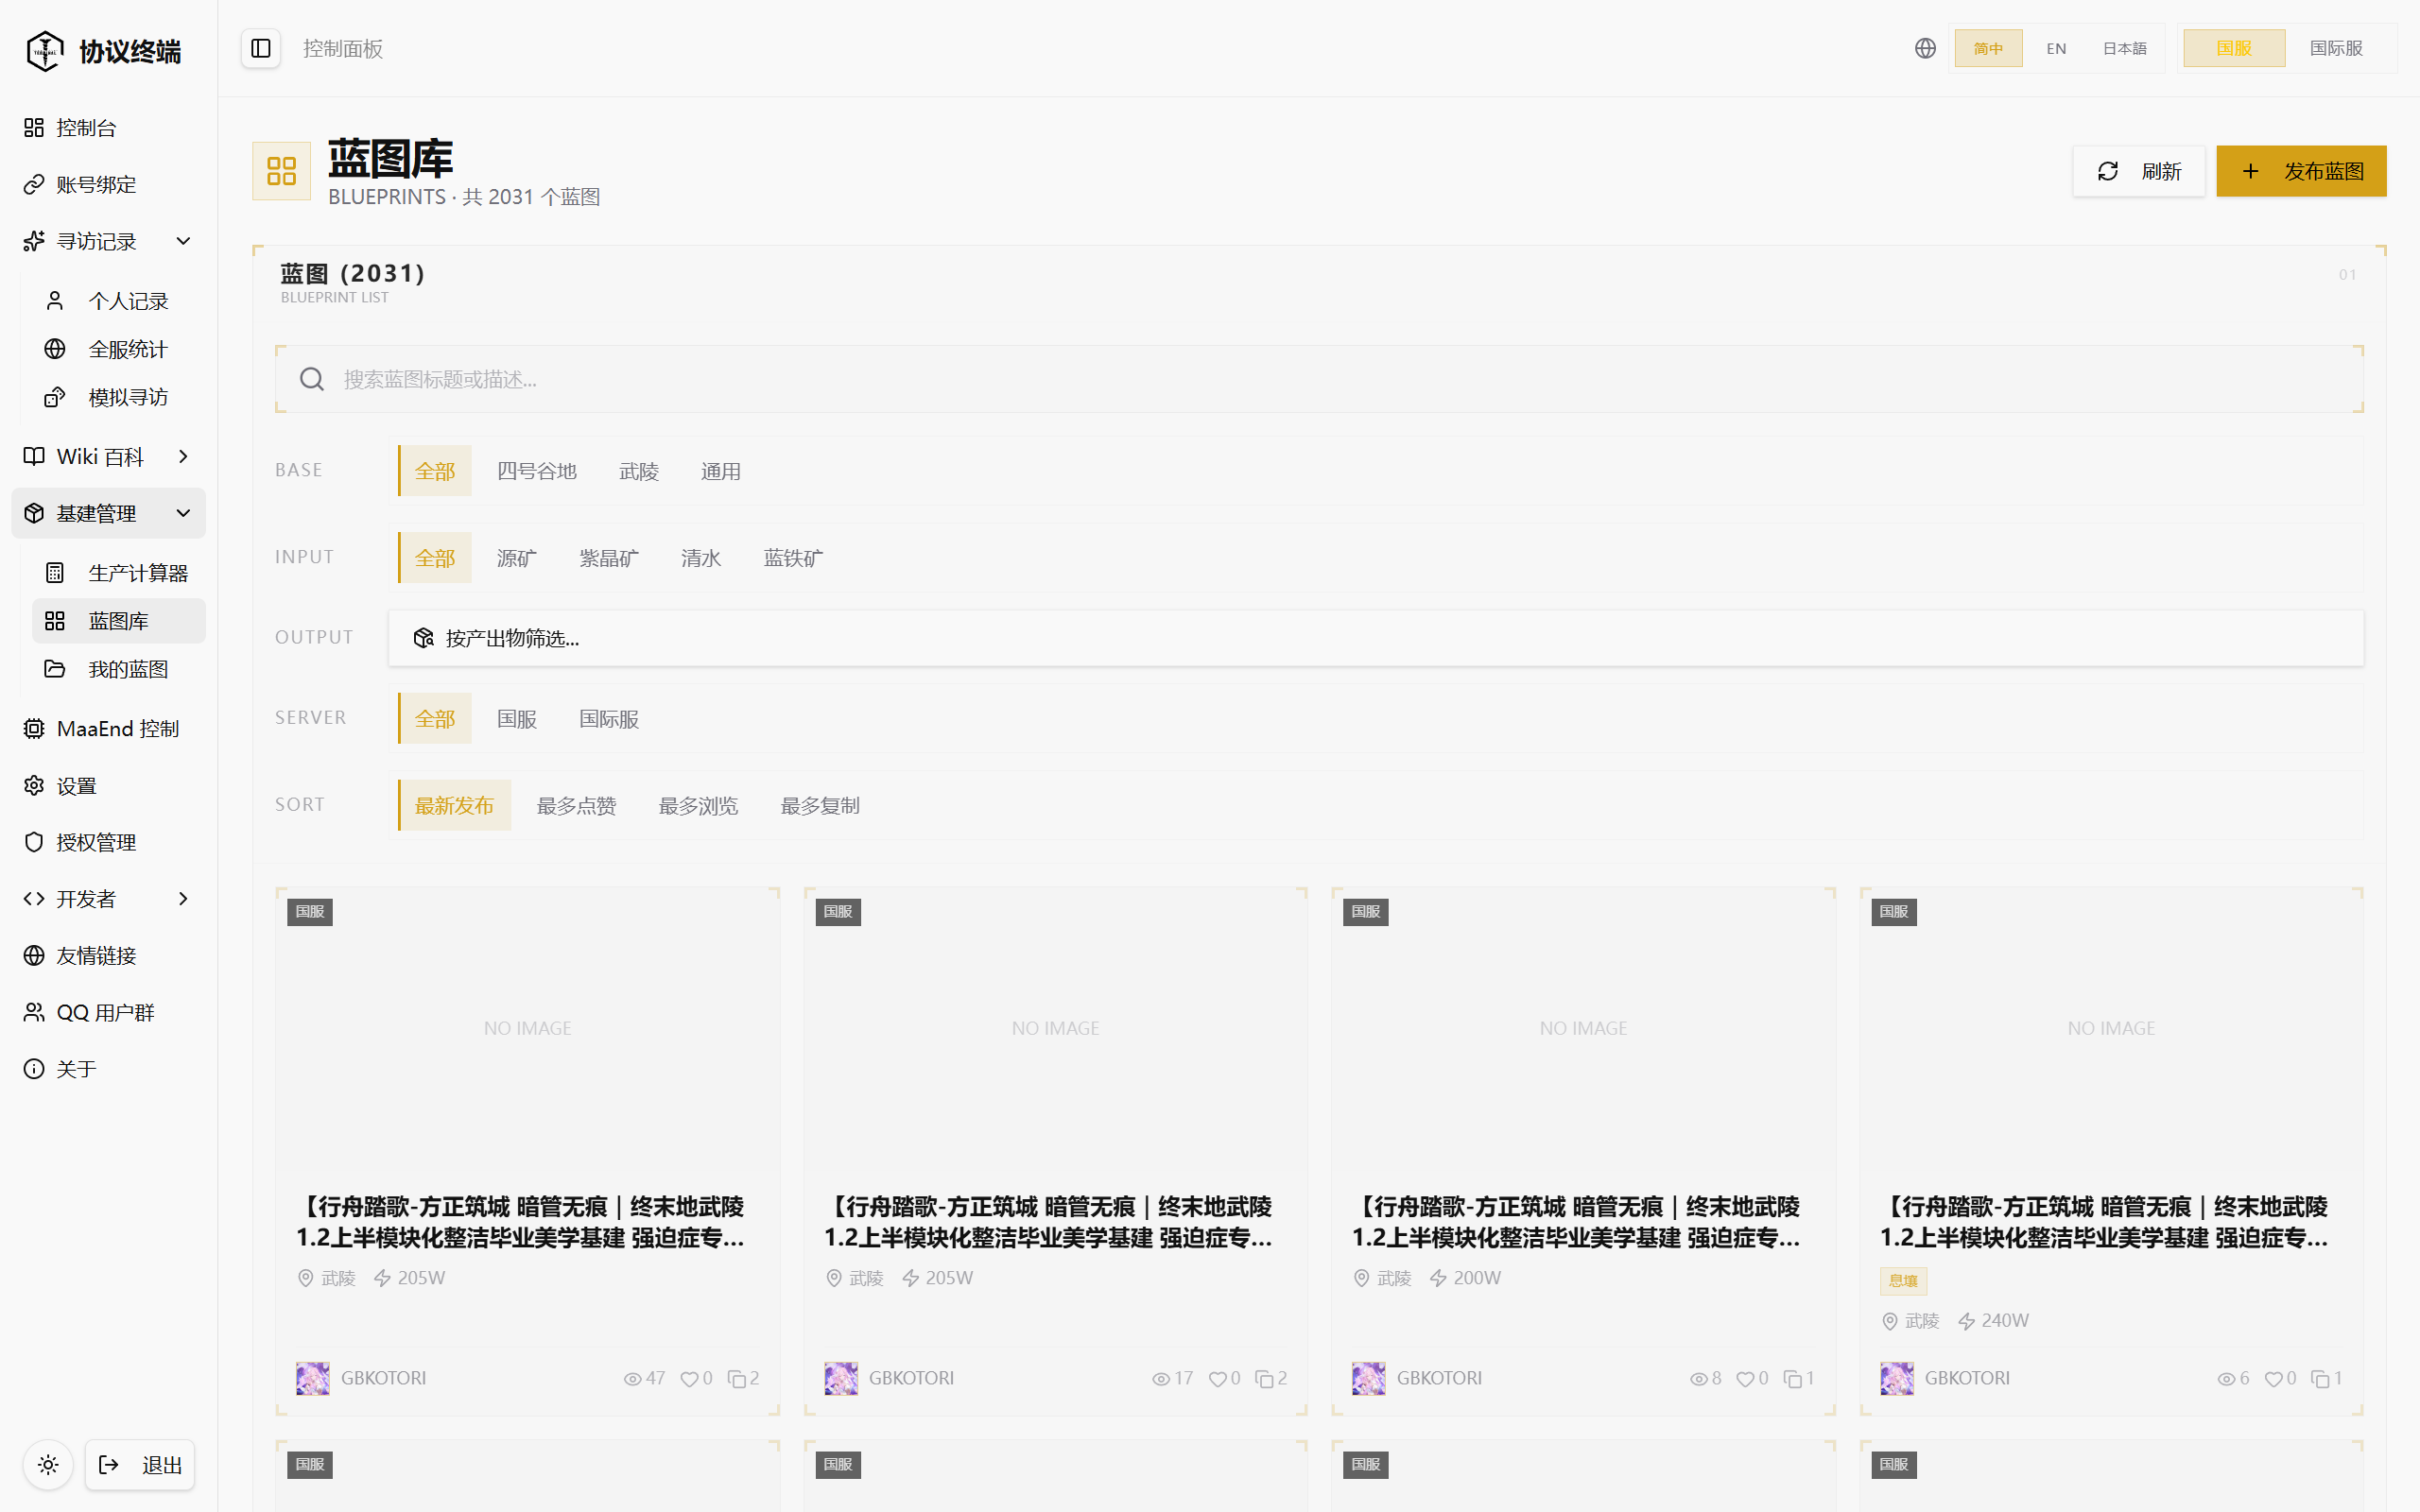Filter INPUT by 紫晶矿
The height and width of the screenshot is (1512, 2420).
[x=608, y=558]
